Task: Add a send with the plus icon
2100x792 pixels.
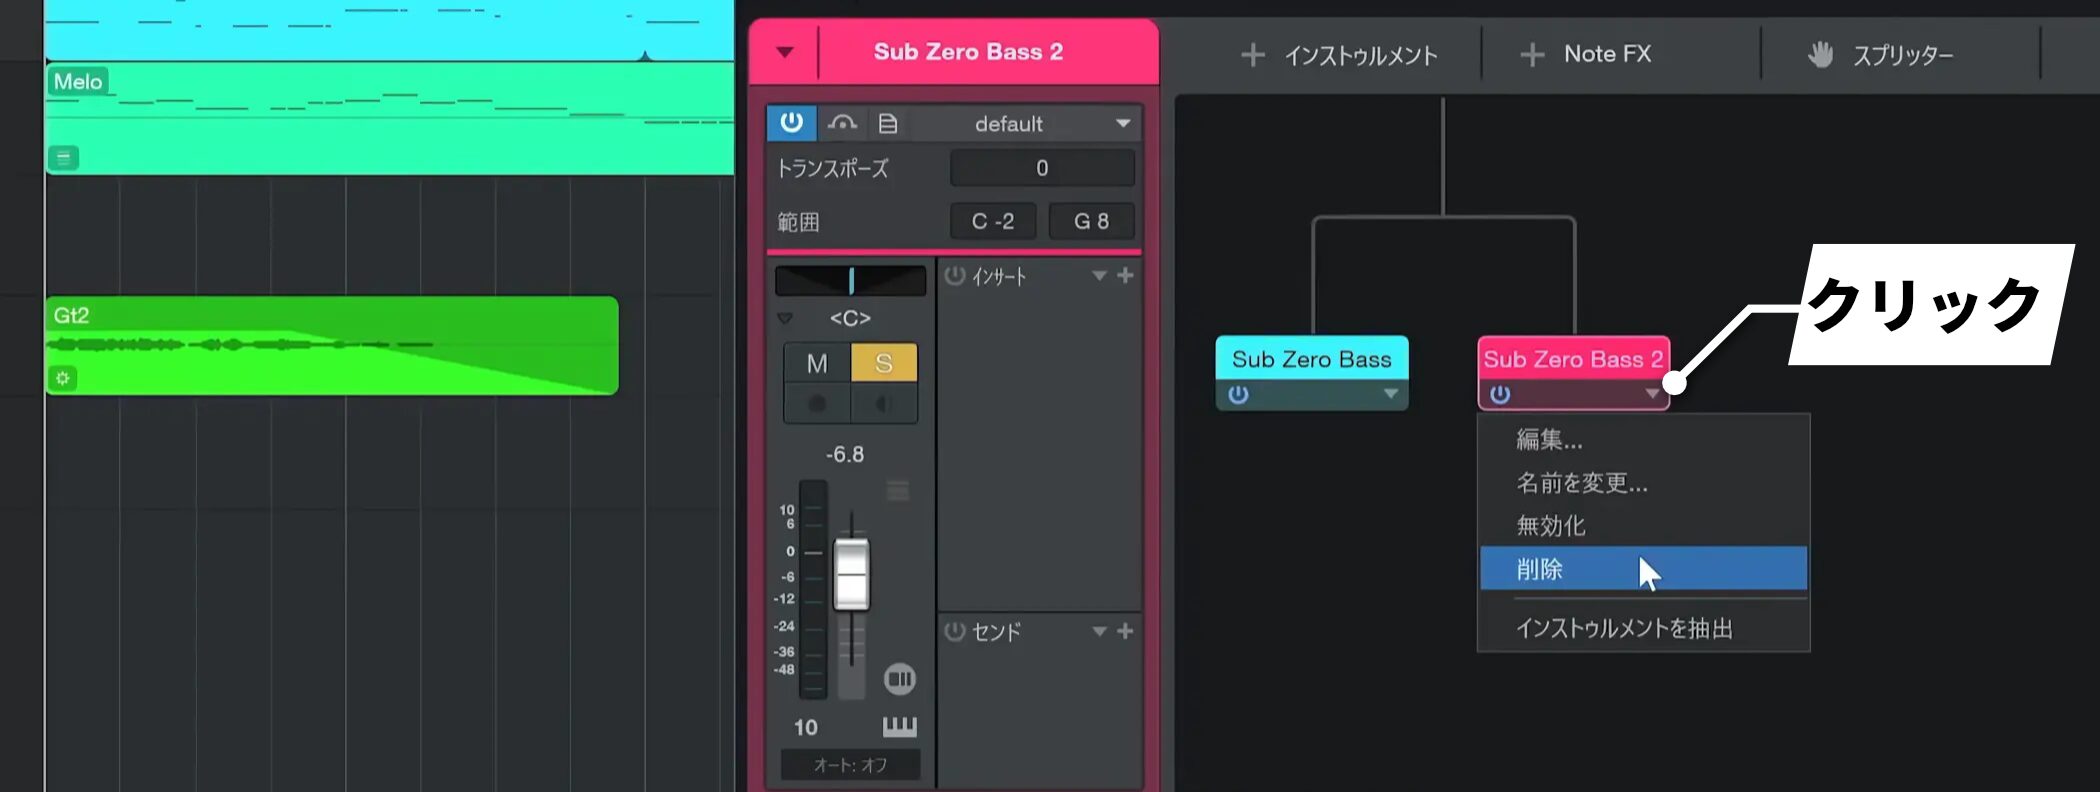Action: coord(1125,631)
